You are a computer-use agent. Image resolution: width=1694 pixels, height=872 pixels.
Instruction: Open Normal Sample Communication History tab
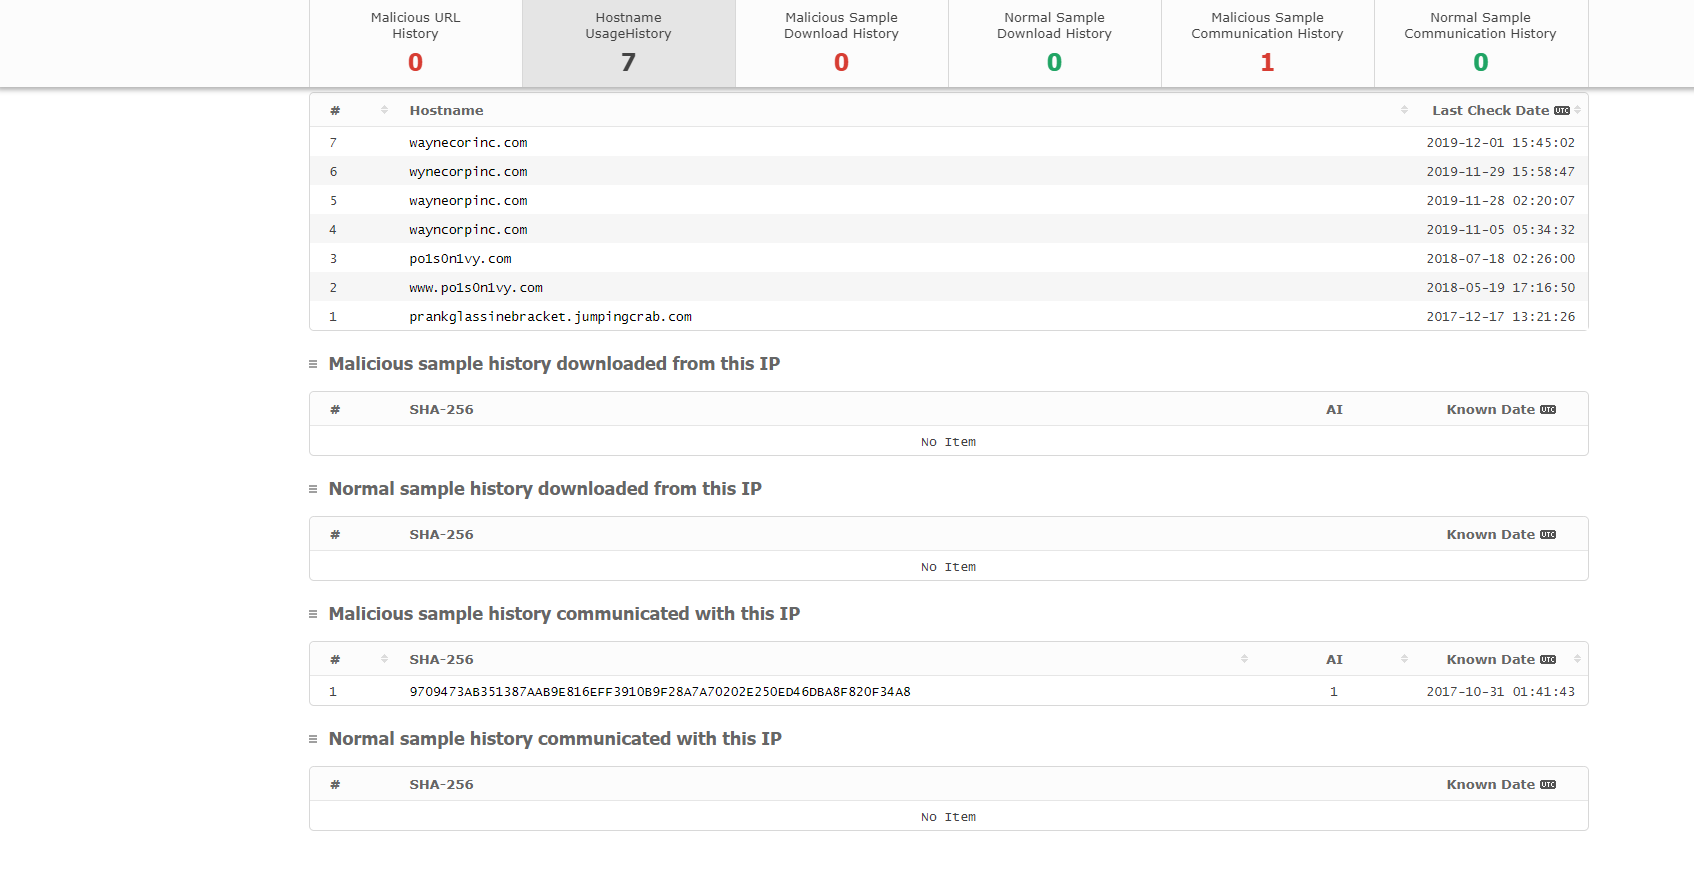[1480, 43]
